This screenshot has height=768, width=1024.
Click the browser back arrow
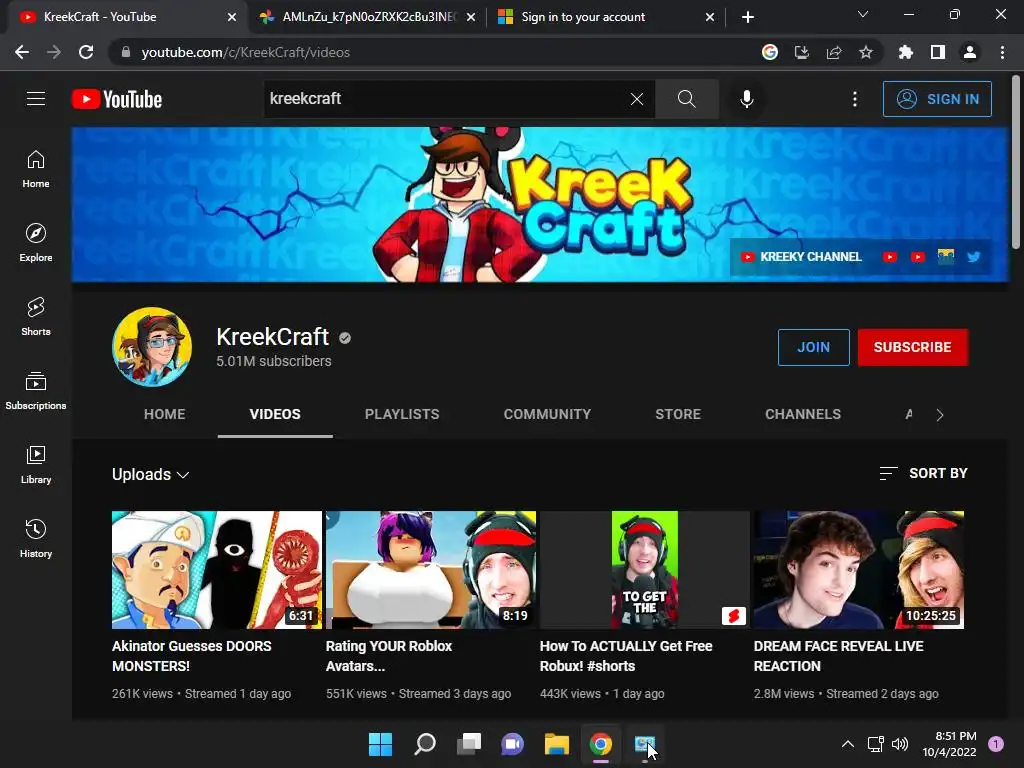point(22,52)
